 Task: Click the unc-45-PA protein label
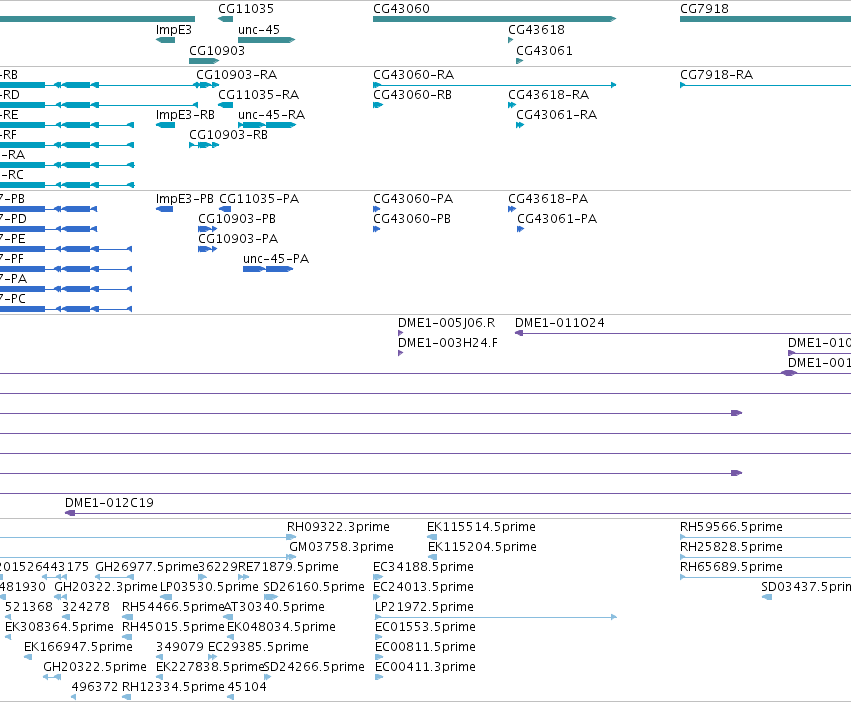click(x=276, y=259)
